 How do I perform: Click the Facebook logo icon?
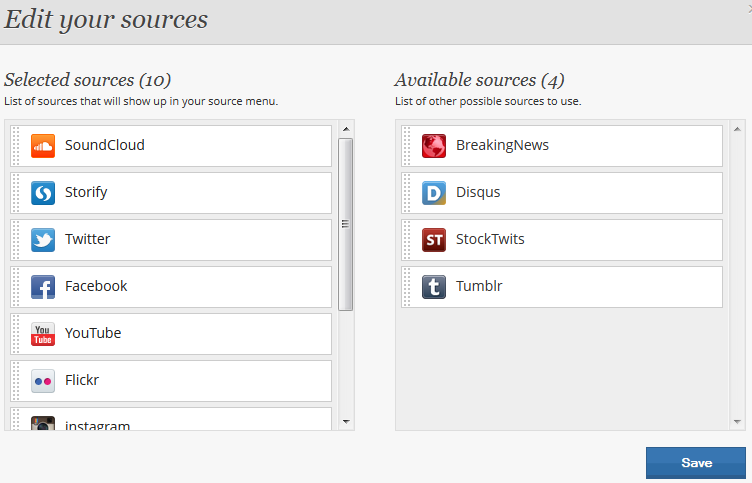click(x=43, y=287)
